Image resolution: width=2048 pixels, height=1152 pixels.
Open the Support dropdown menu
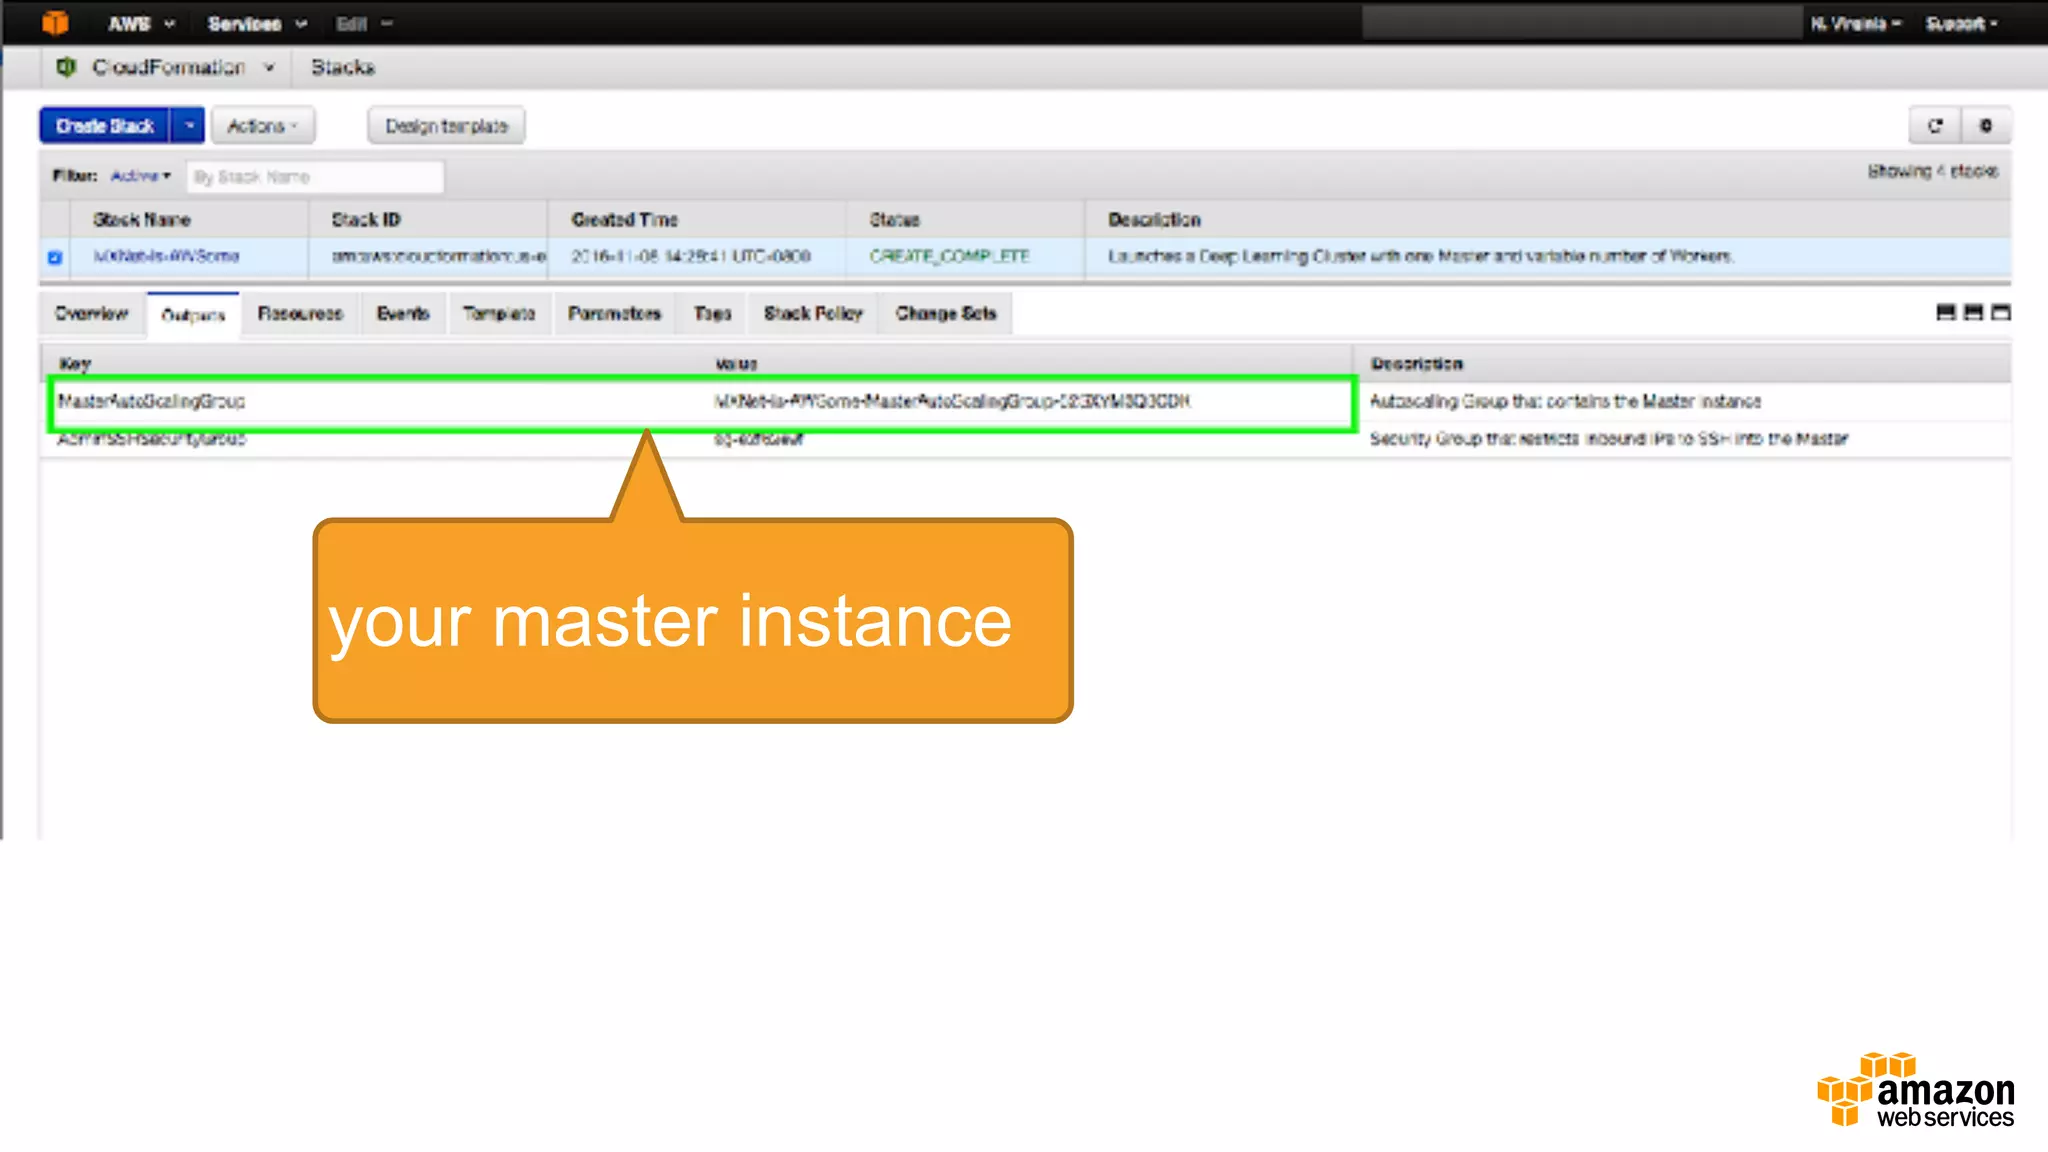pyautogui.click(x=1961, y=23)
